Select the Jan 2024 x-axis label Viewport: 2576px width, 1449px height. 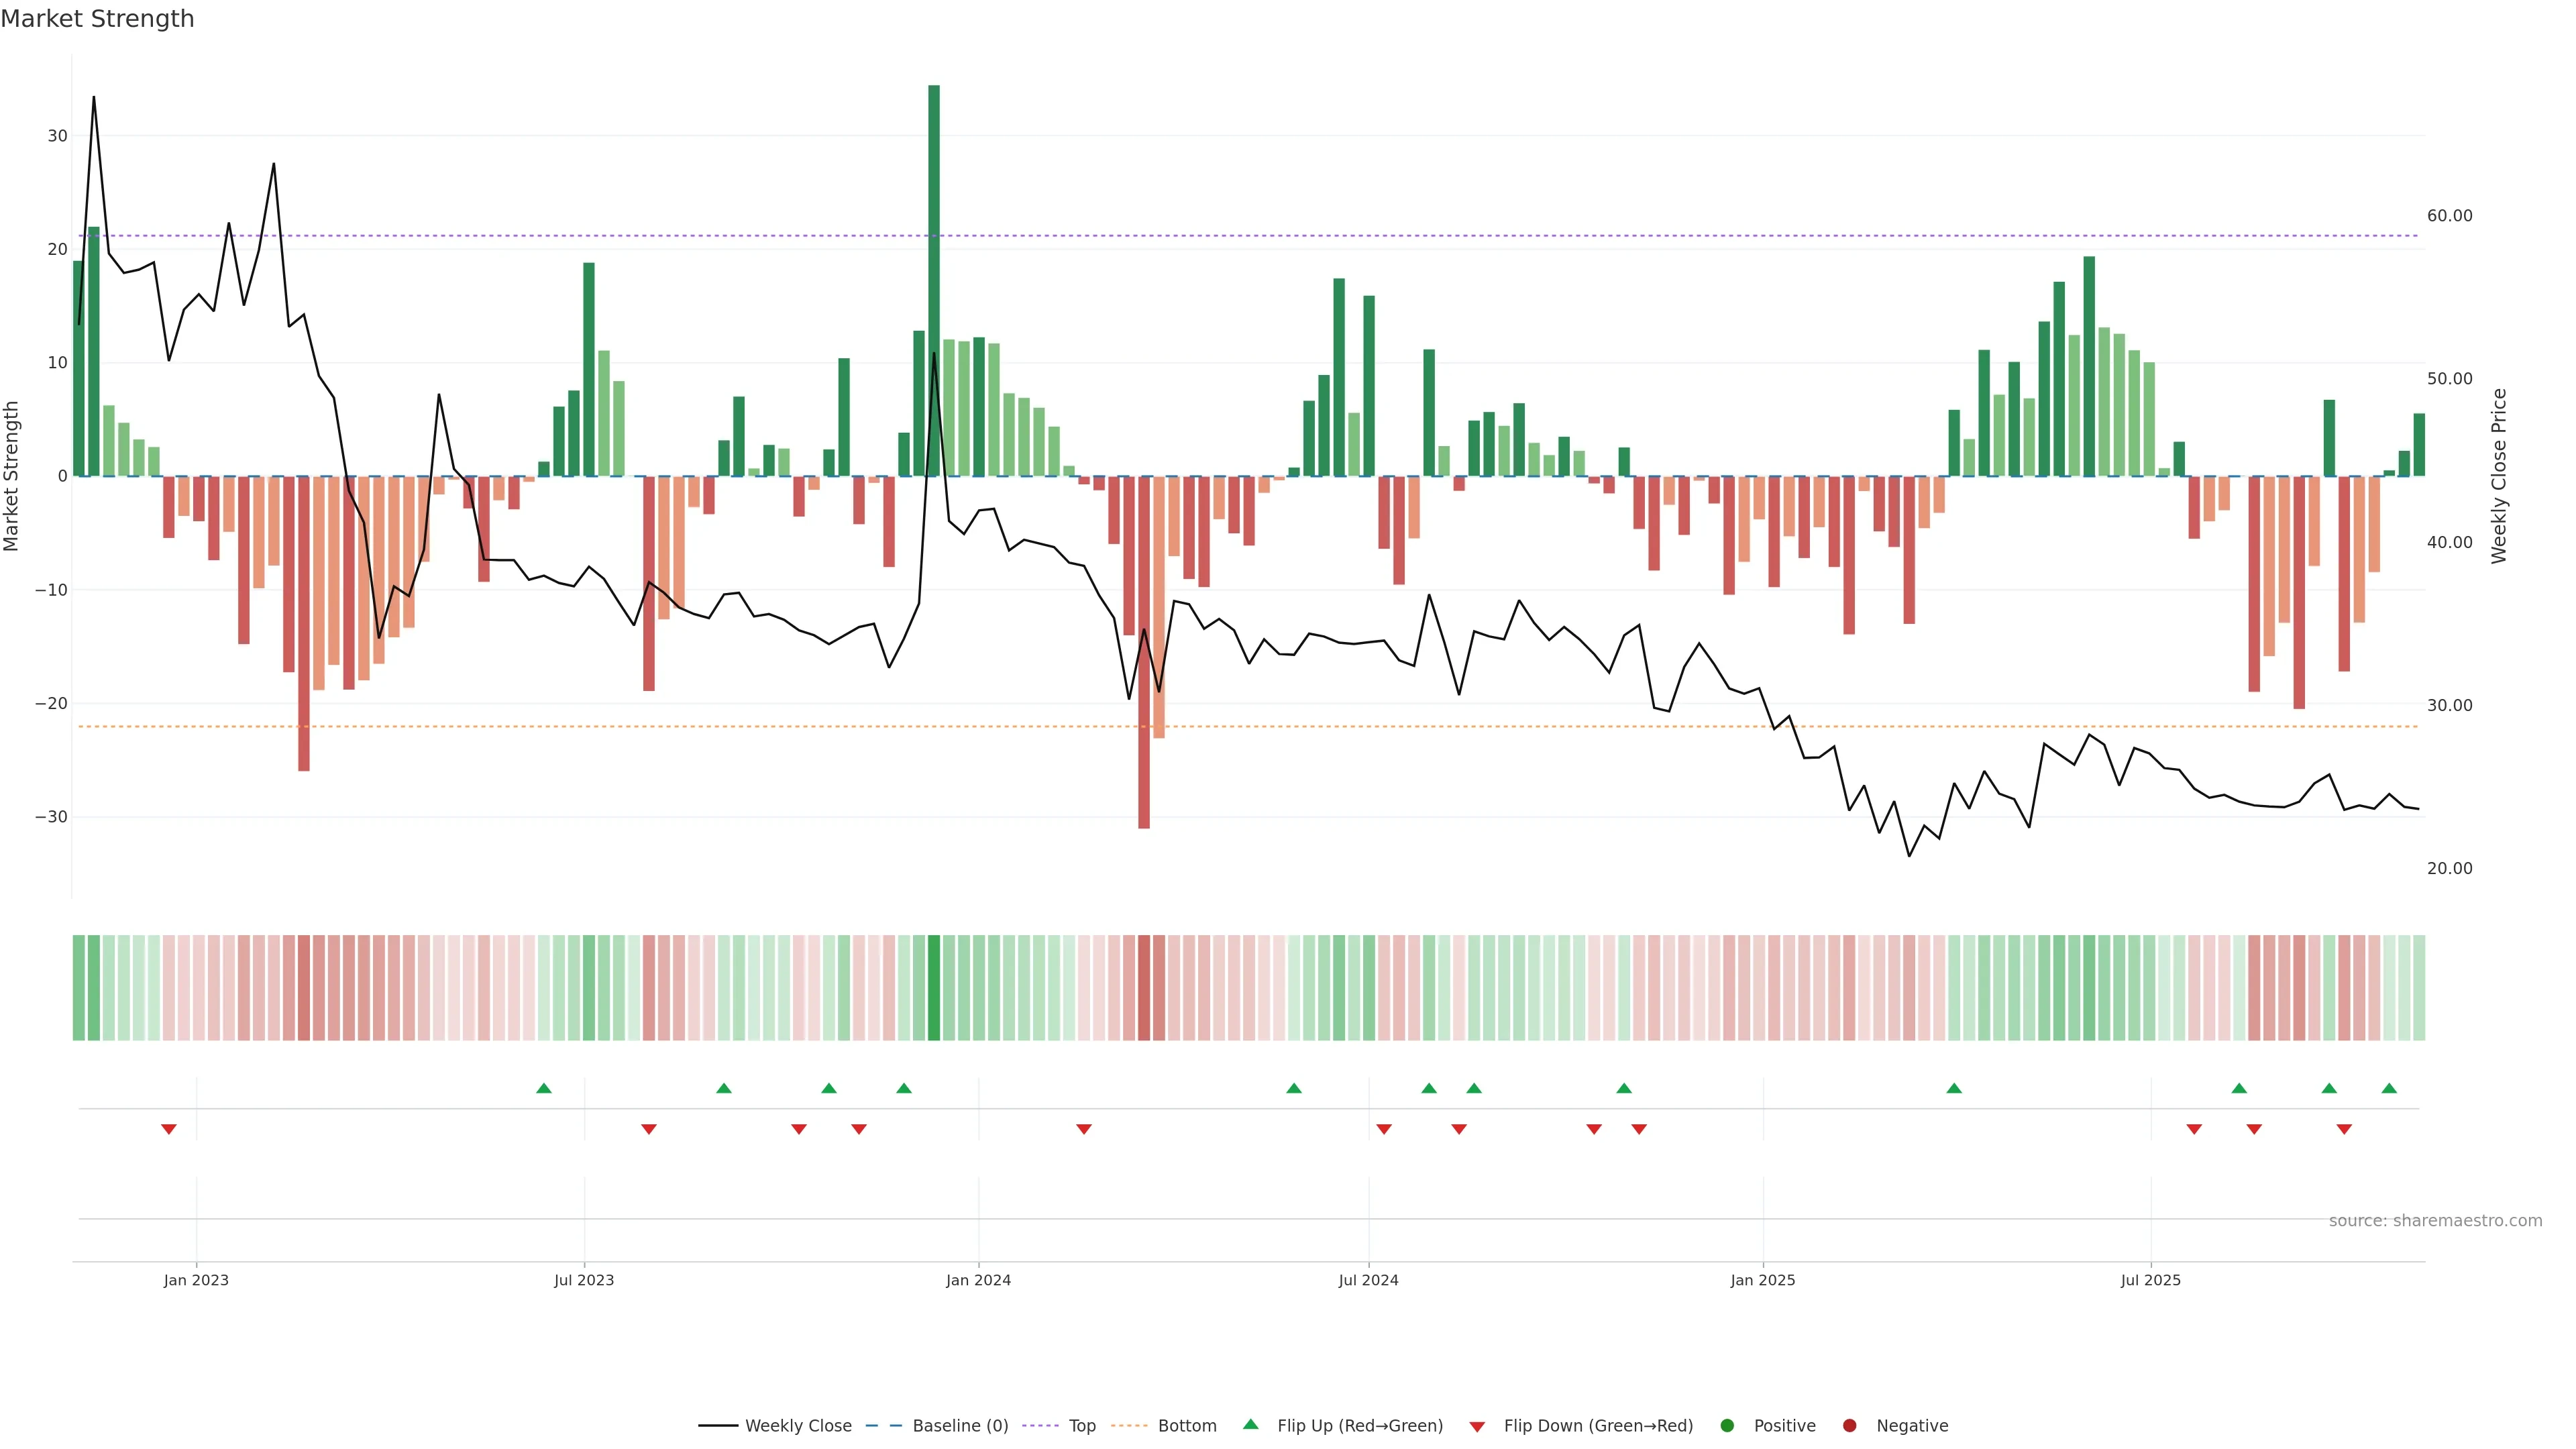click(978, 1280)
